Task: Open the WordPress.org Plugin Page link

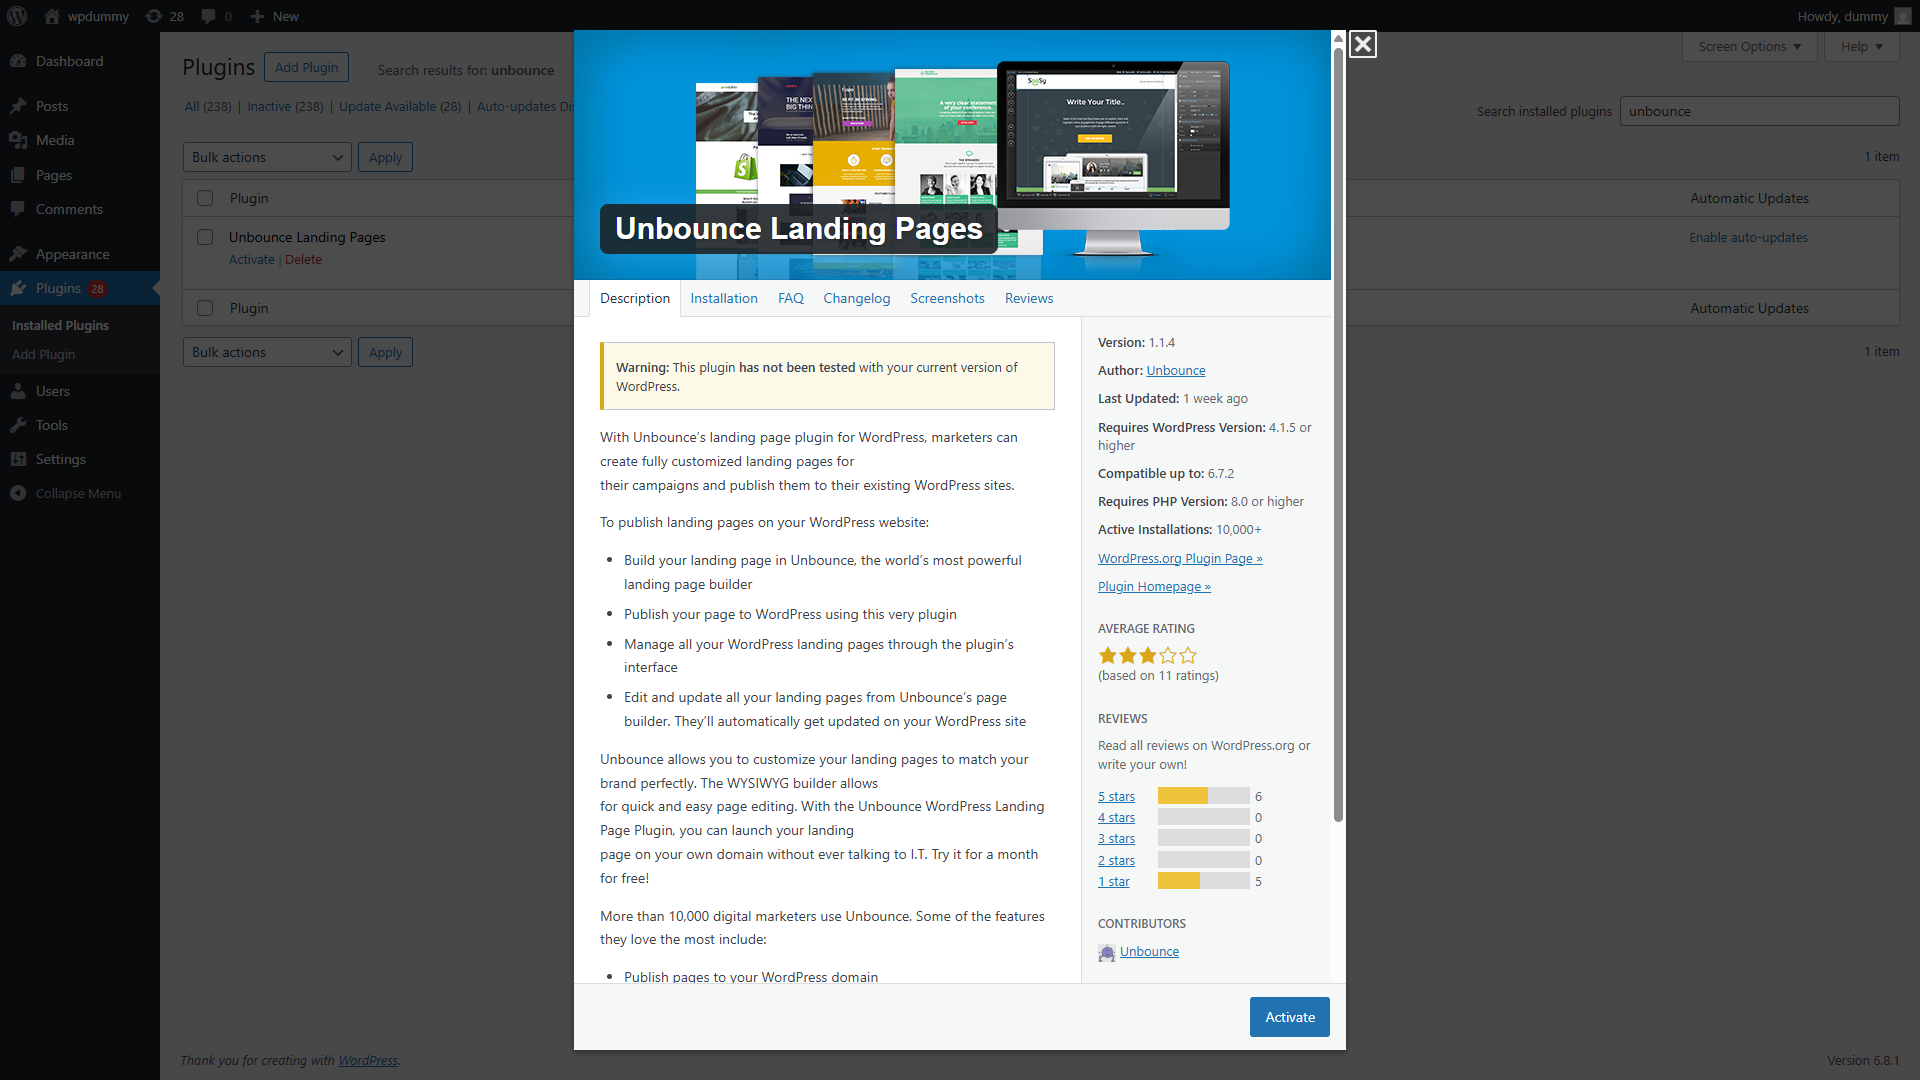Action: click(x=1180, y=558)
